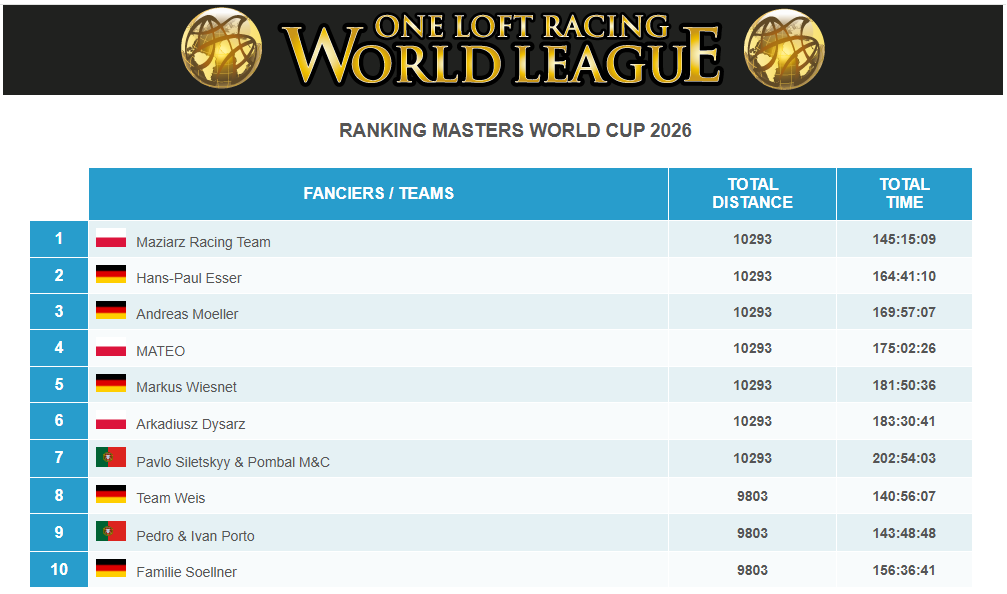Click the Polish flag beside Arkadiusz Dysarz
The image size is (1007, 594).
pyautogui.click(x=111, y=421)
